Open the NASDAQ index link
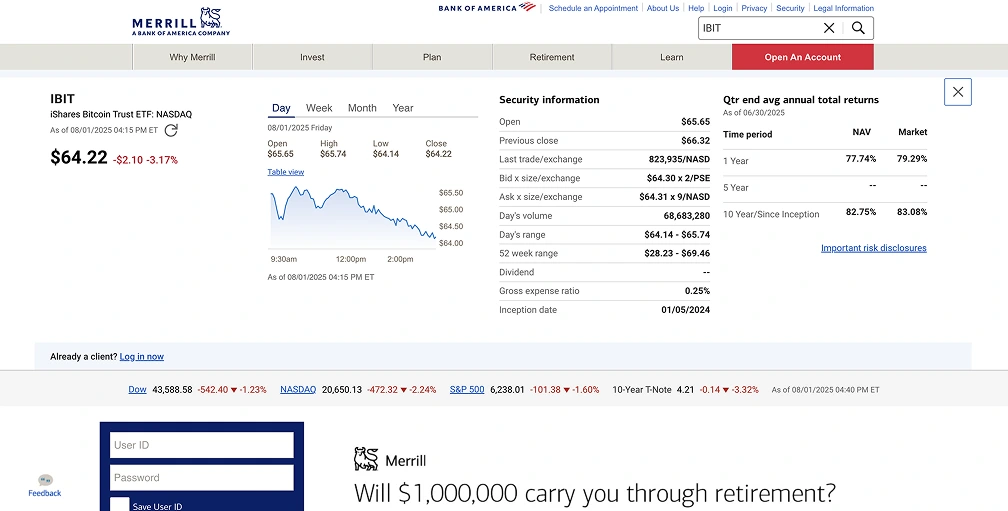 (x=298, y=390)
